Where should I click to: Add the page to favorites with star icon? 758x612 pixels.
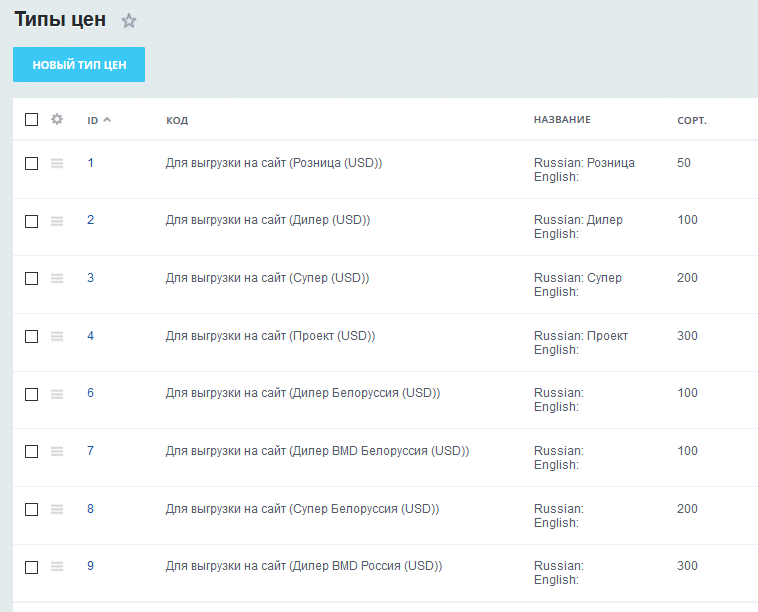click(128, 21)
